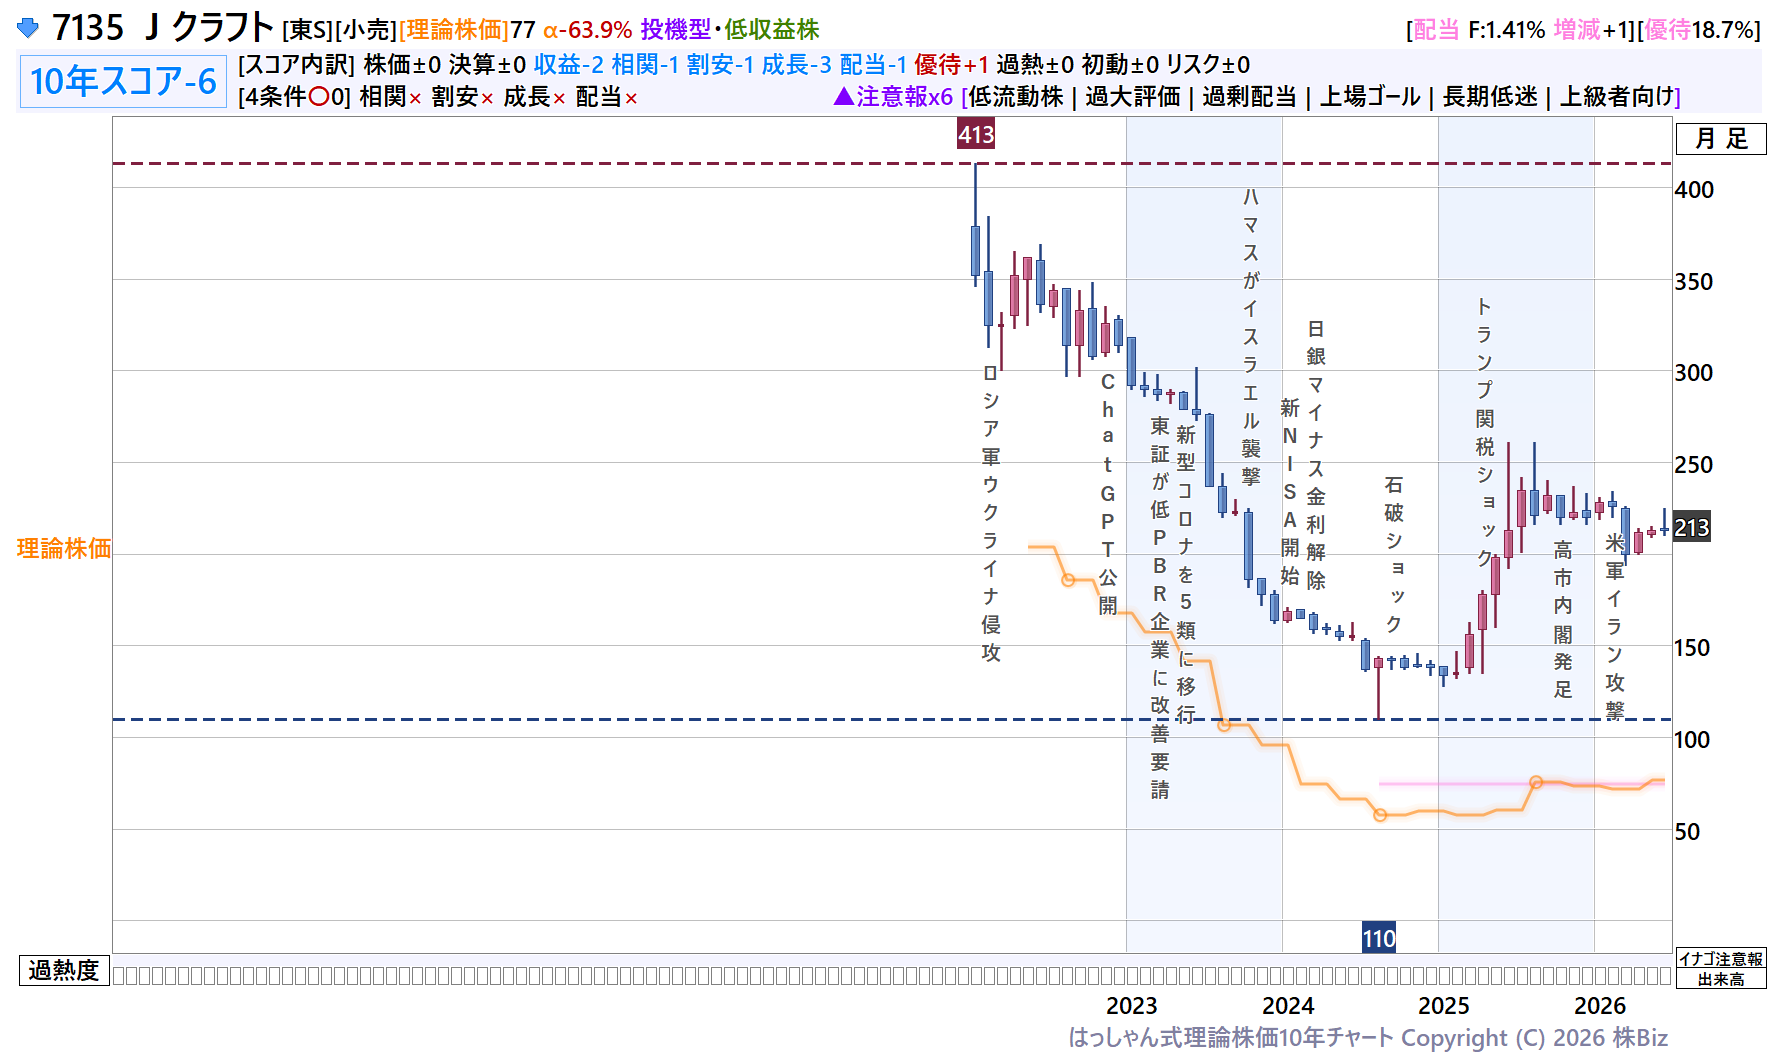Click the purple warning triangle 注意報x6
This screenshot has width=1780, height=1054.
[x=893, y=97]
